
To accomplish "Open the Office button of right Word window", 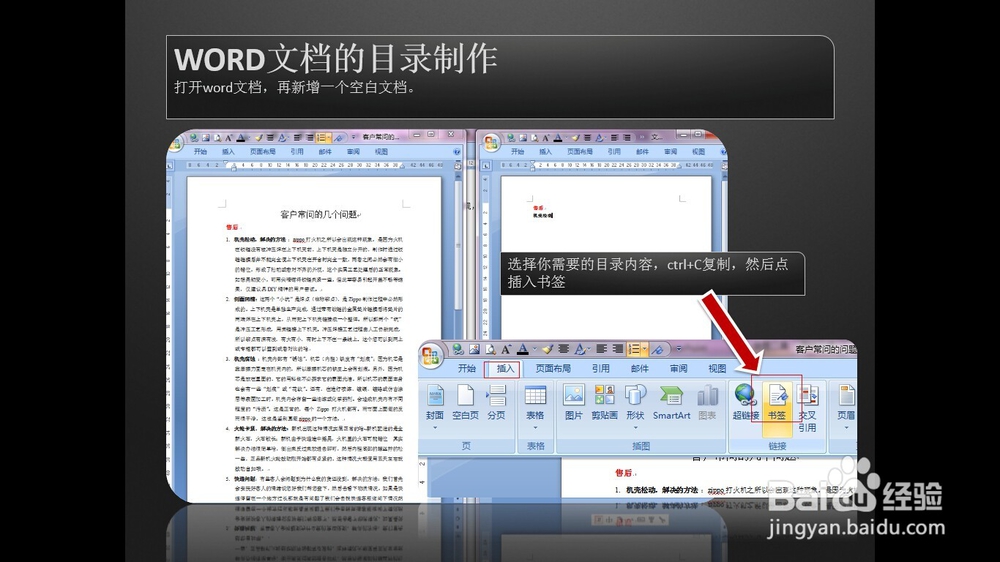I will click(490, 143).
